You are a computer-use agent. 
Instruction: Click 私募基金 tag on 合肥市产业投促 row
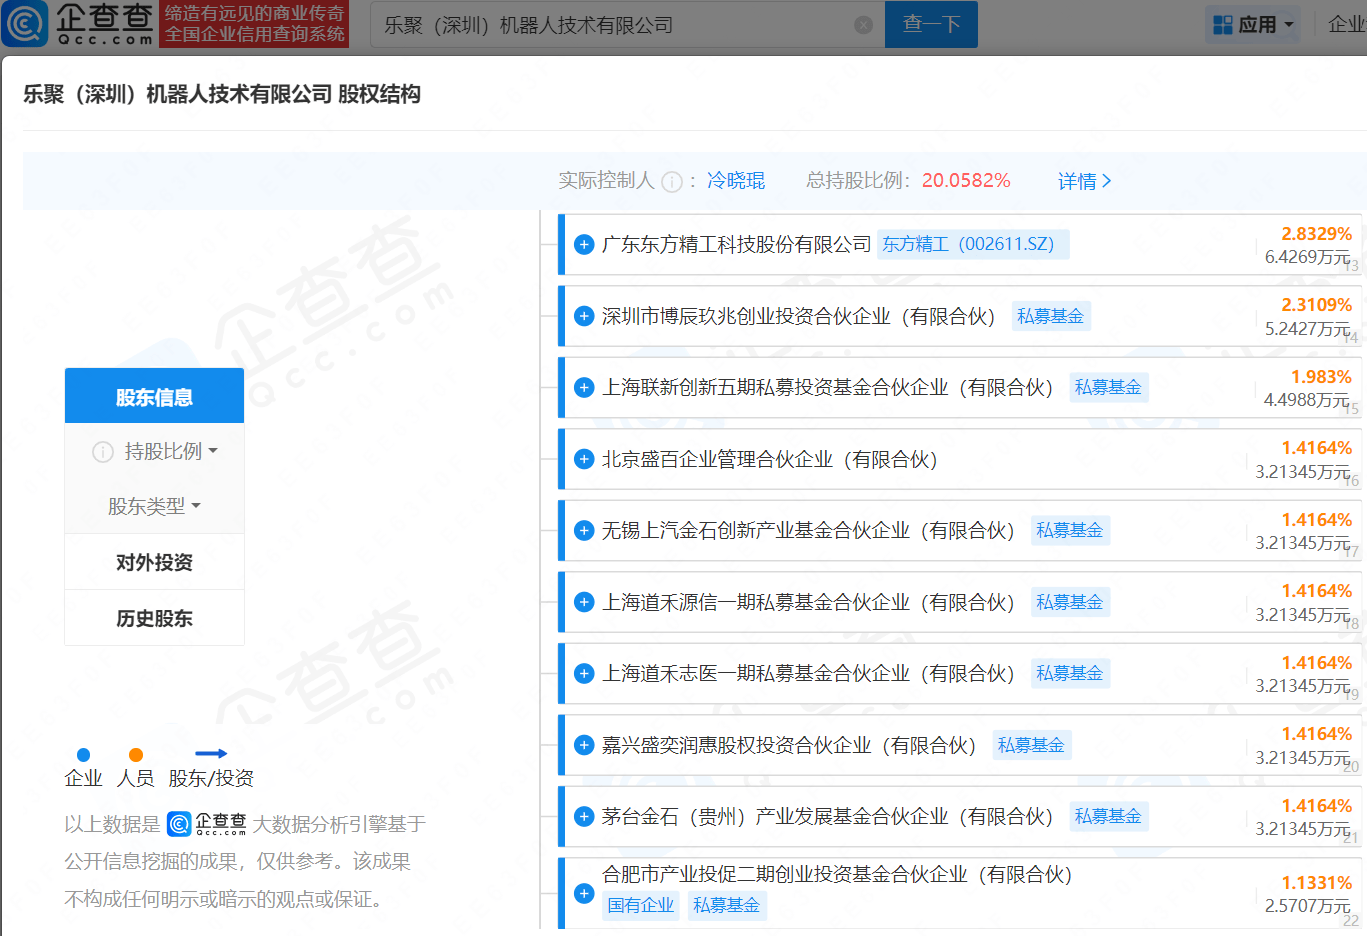coord(726,905)
